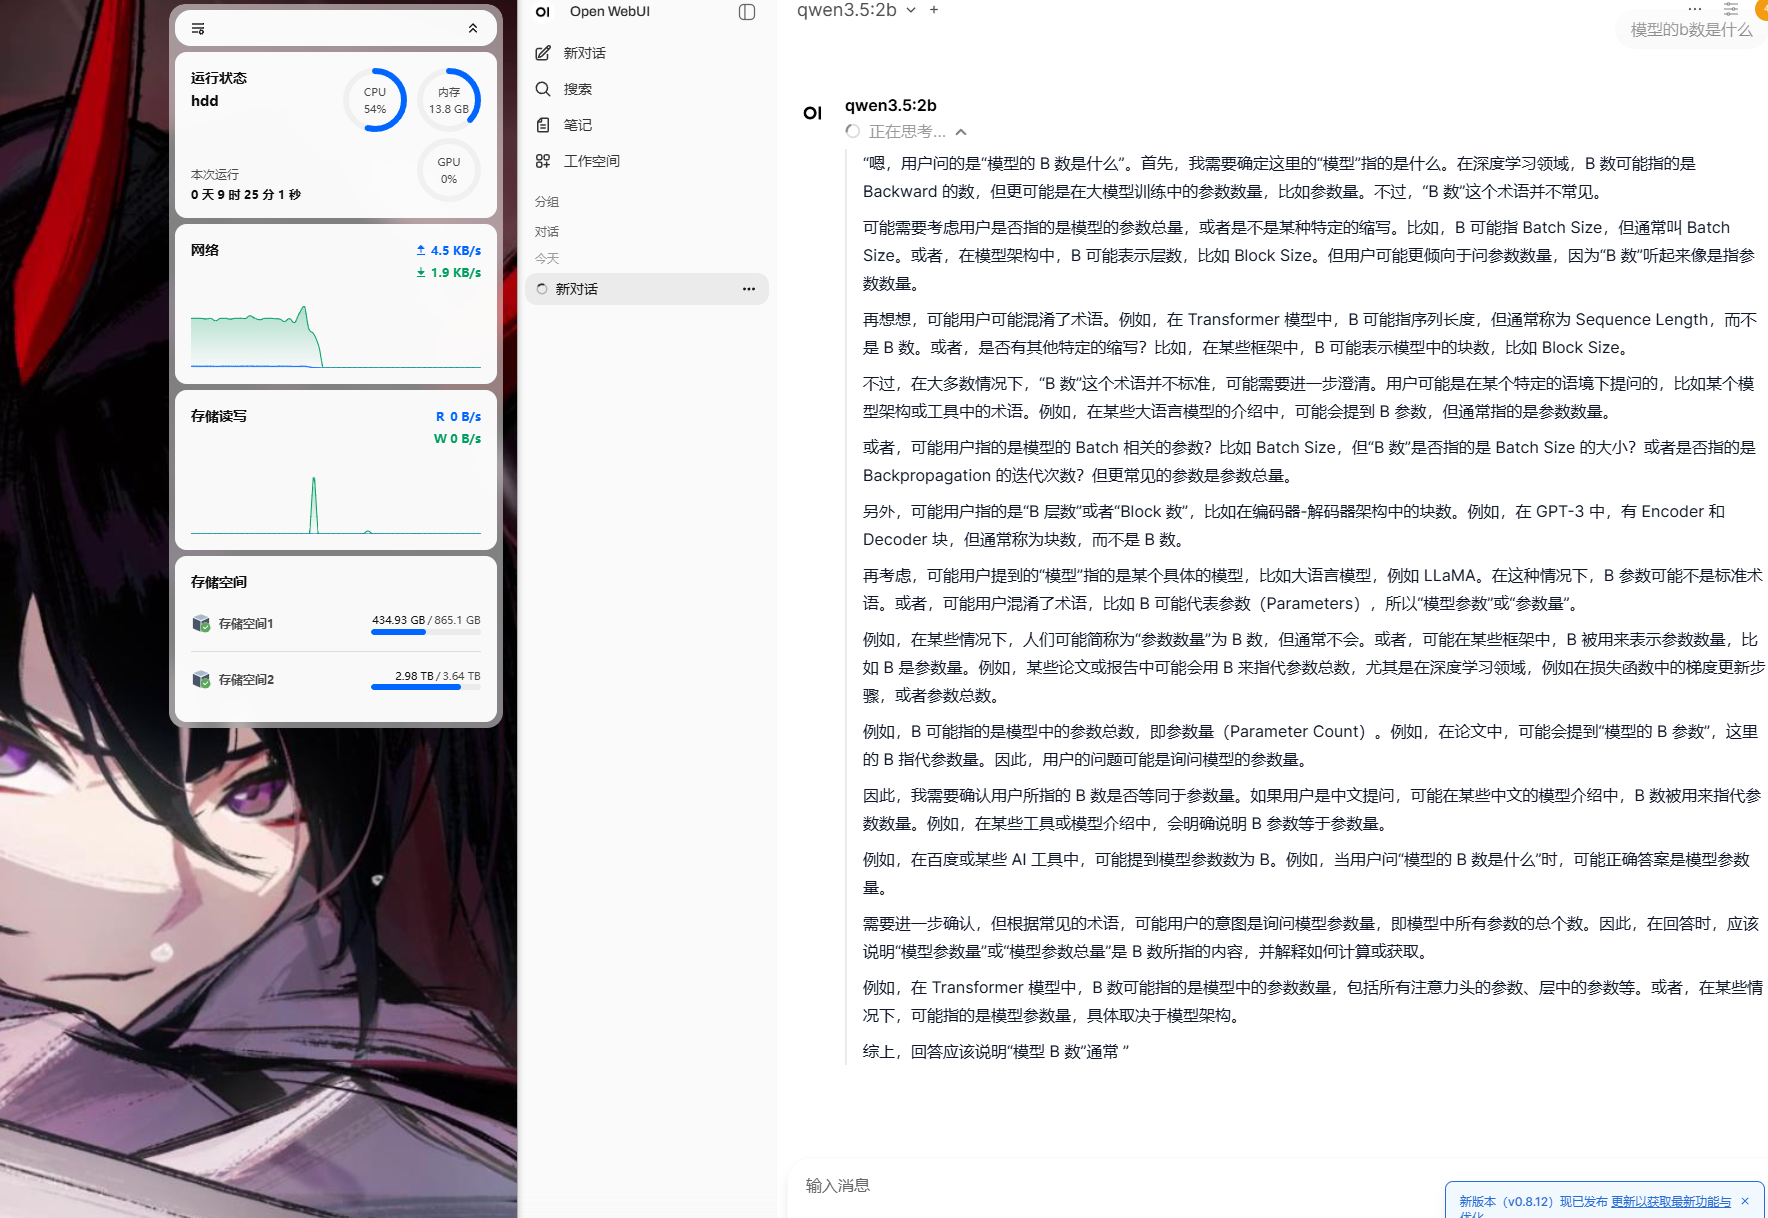The width and height of the screenshot is (1768, 1218).
Task: Open chat controls with the sliders icon
Action: [1732, 10]
